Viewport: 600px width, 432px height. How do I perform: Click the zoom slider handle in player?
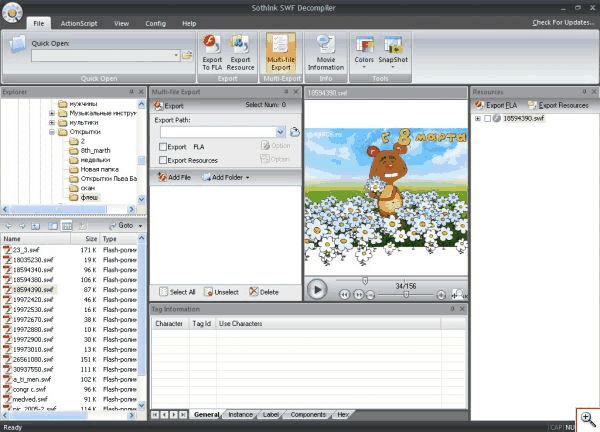pyautogui.click(x=406, y=294)
